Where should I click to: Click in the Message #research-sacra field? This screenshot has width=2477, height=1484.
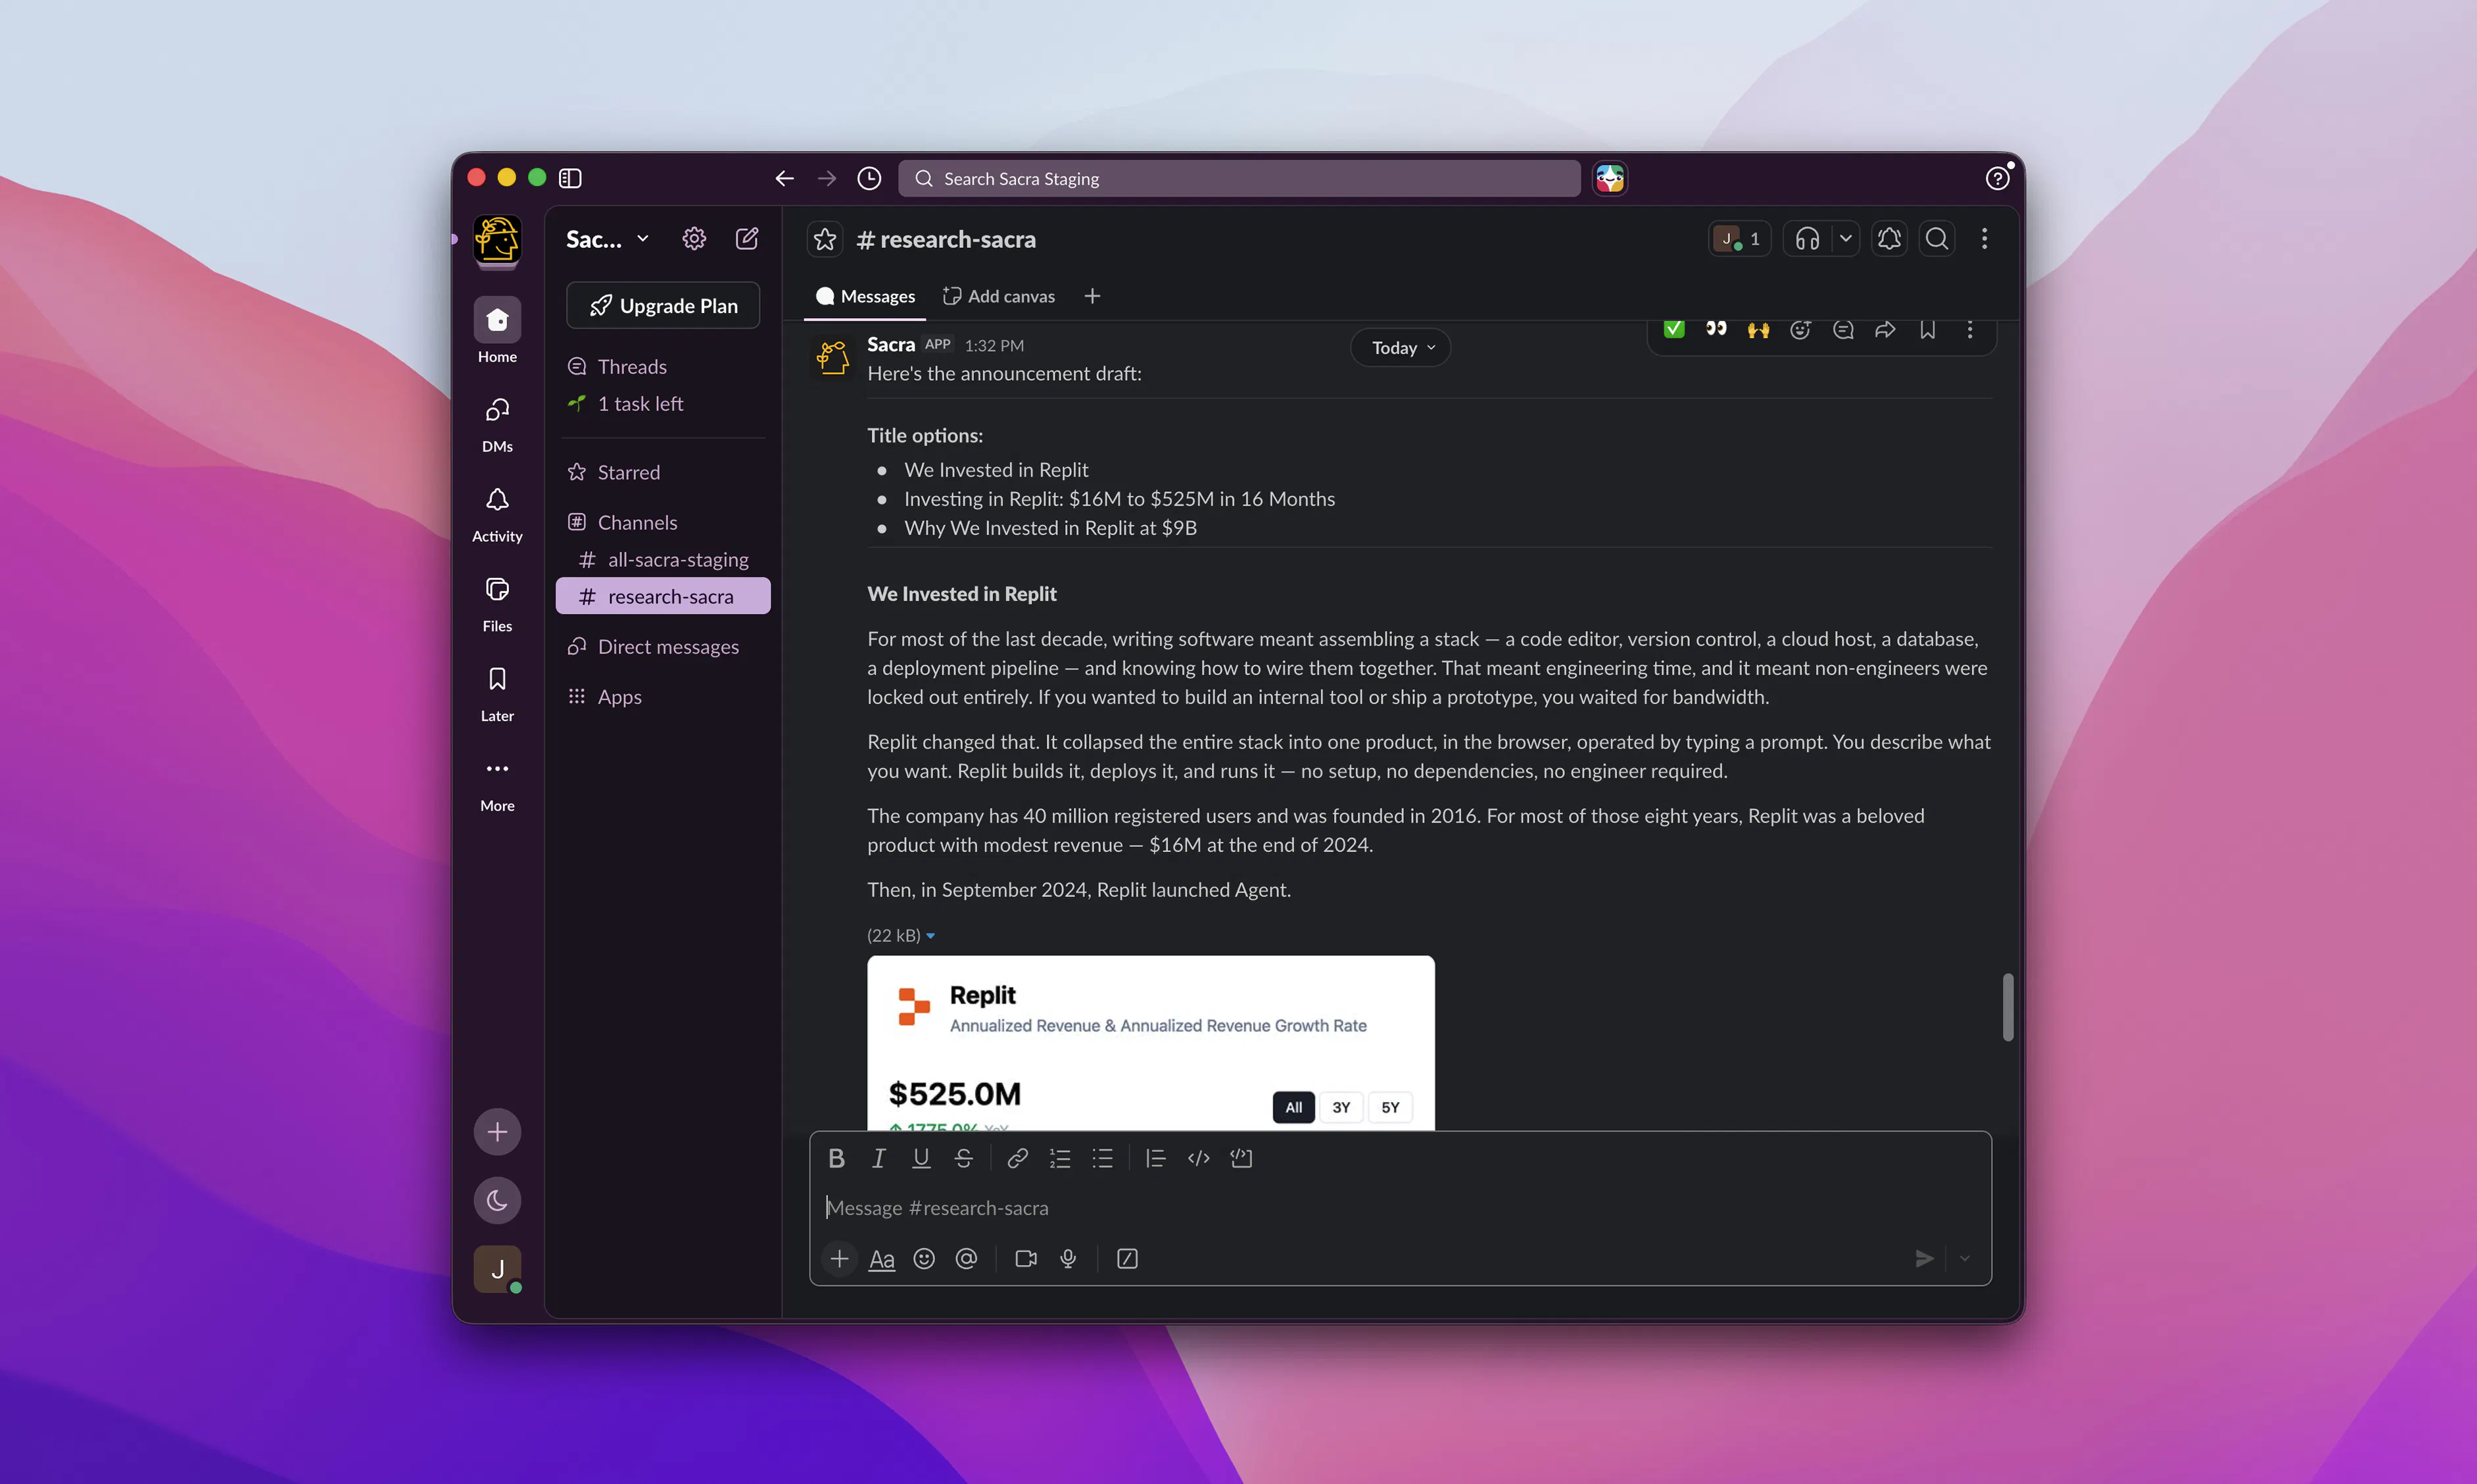1400,1208
